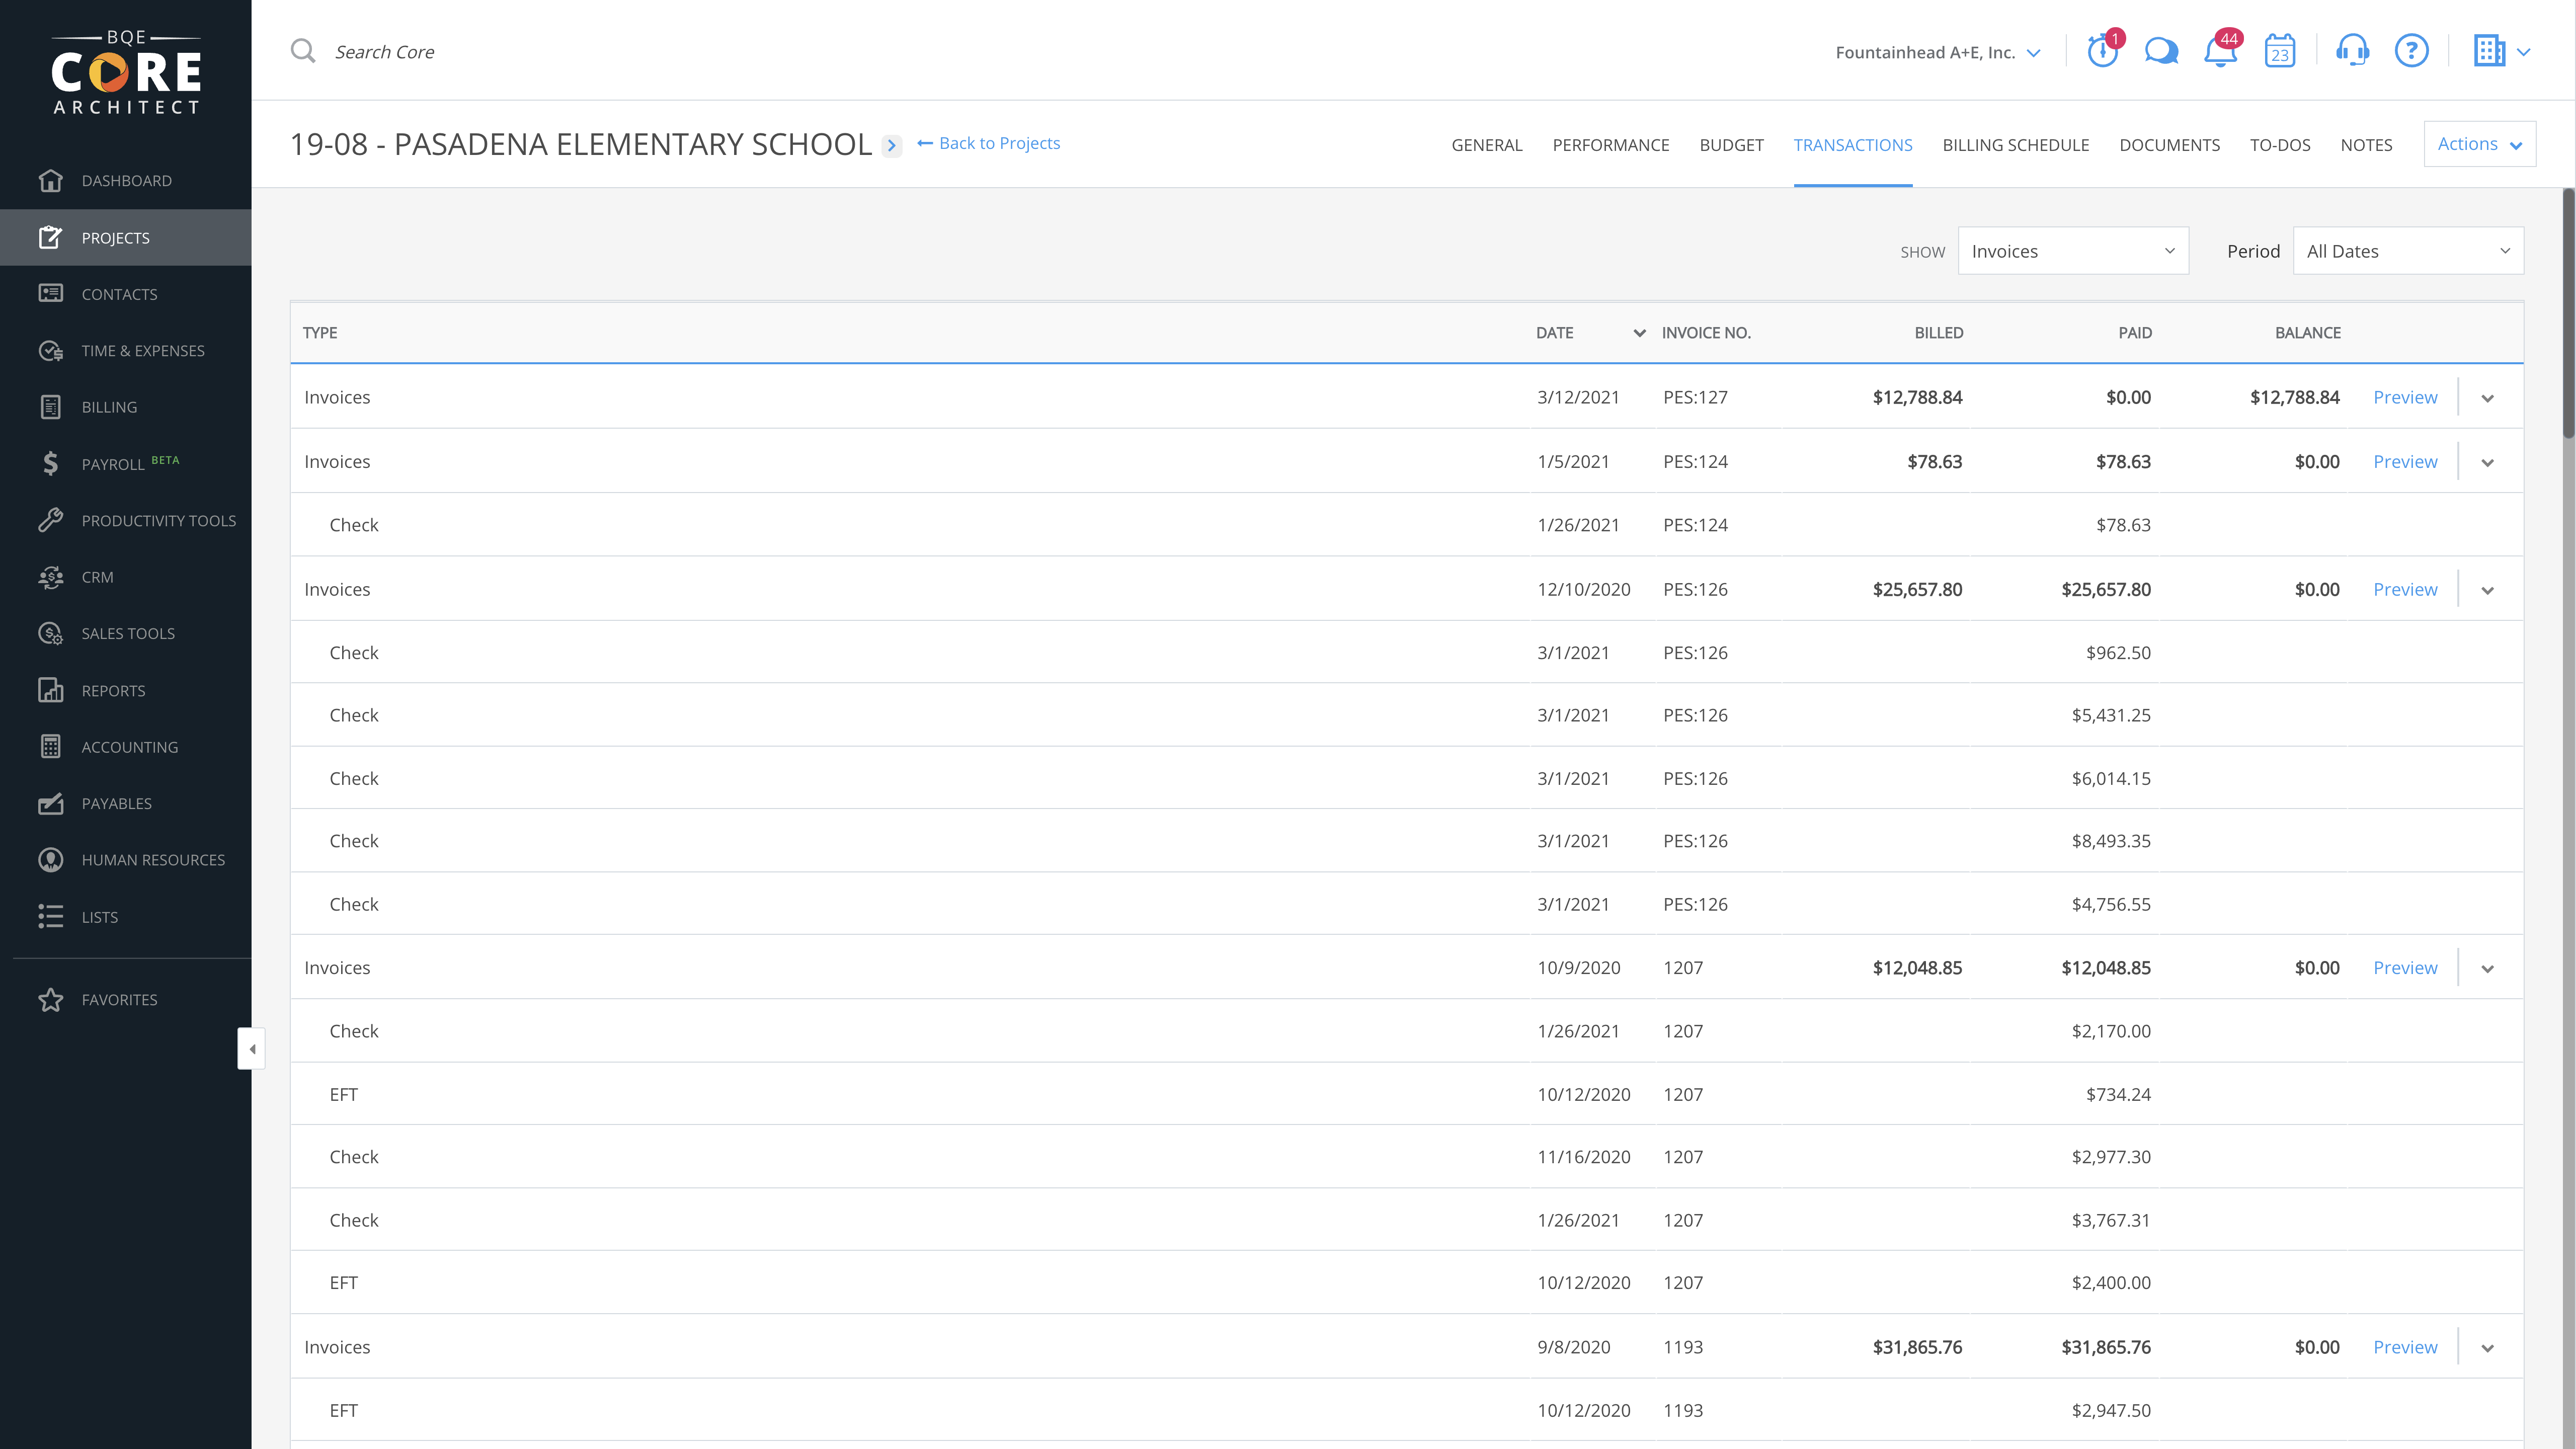Select the EFT $734.24 payment row
Image resolution: width=2576 pixels, height=1449 pixels.
[x=1406, y=1094]
